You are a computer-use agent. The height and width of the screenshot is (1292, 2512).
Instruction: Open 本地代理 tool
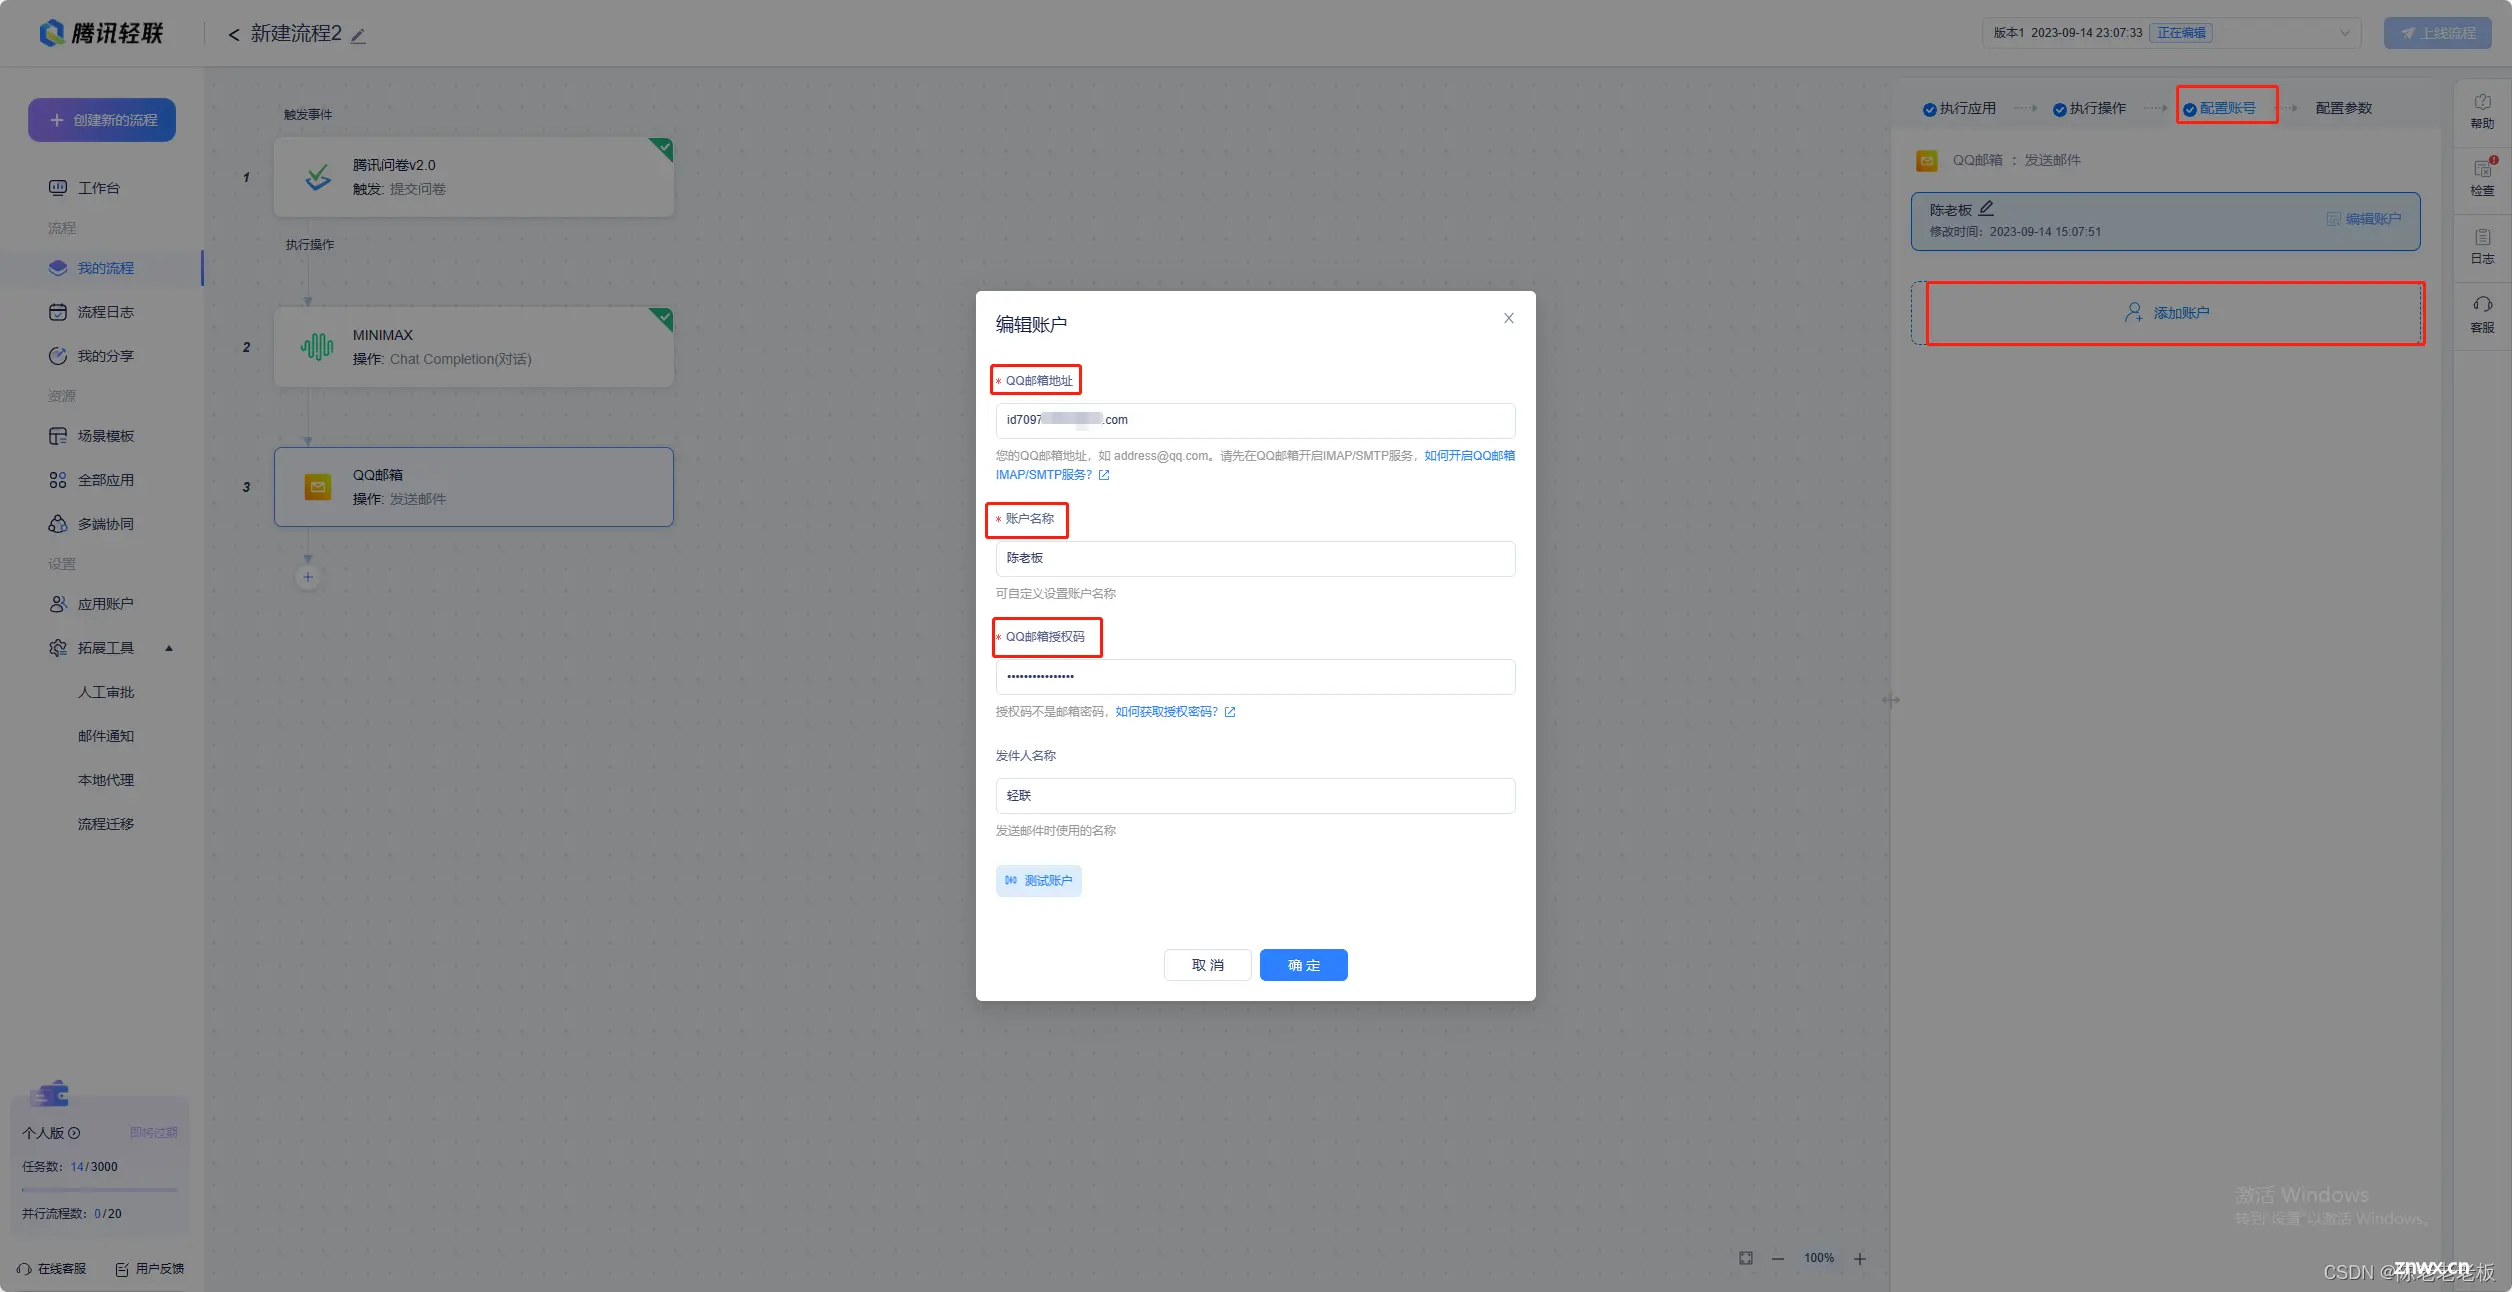pos(106,780)
